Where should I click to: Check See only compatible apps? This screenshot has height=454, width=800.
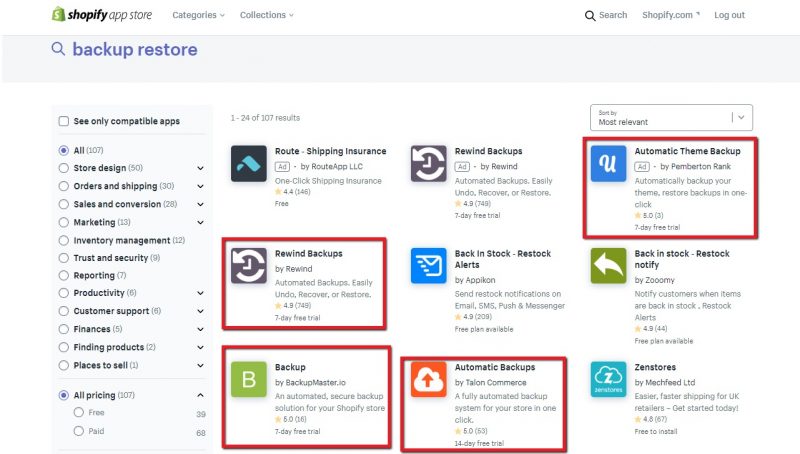[x=64, y=121]
